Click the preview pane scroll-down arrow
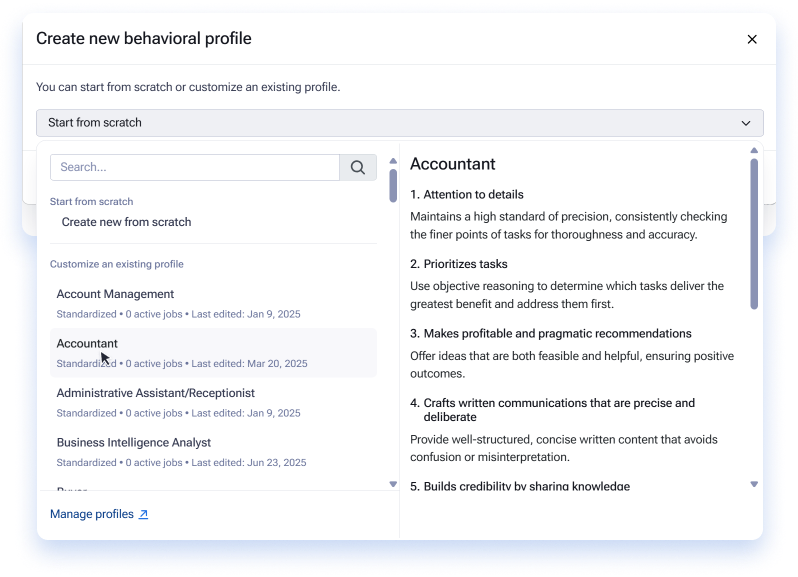 click(x=754, y=484)
